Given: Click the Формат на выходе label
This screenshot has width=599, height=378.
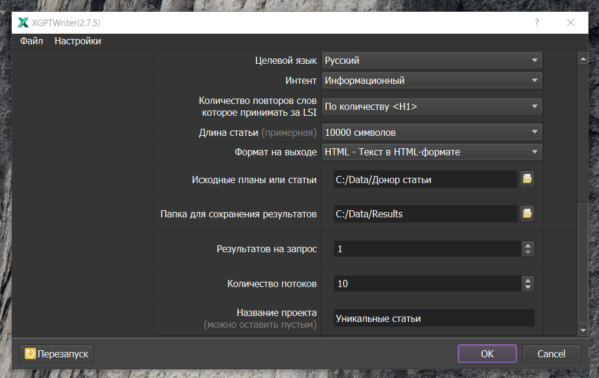Looking at the screenshot, I should [x=275, y=152].
